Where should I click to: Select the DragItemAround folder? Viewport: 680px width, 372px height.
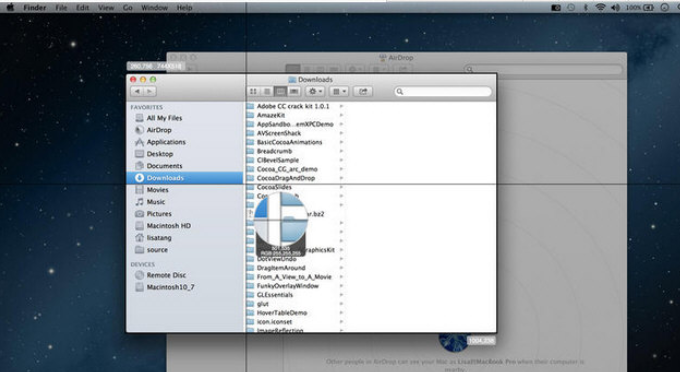coord(281,268)
